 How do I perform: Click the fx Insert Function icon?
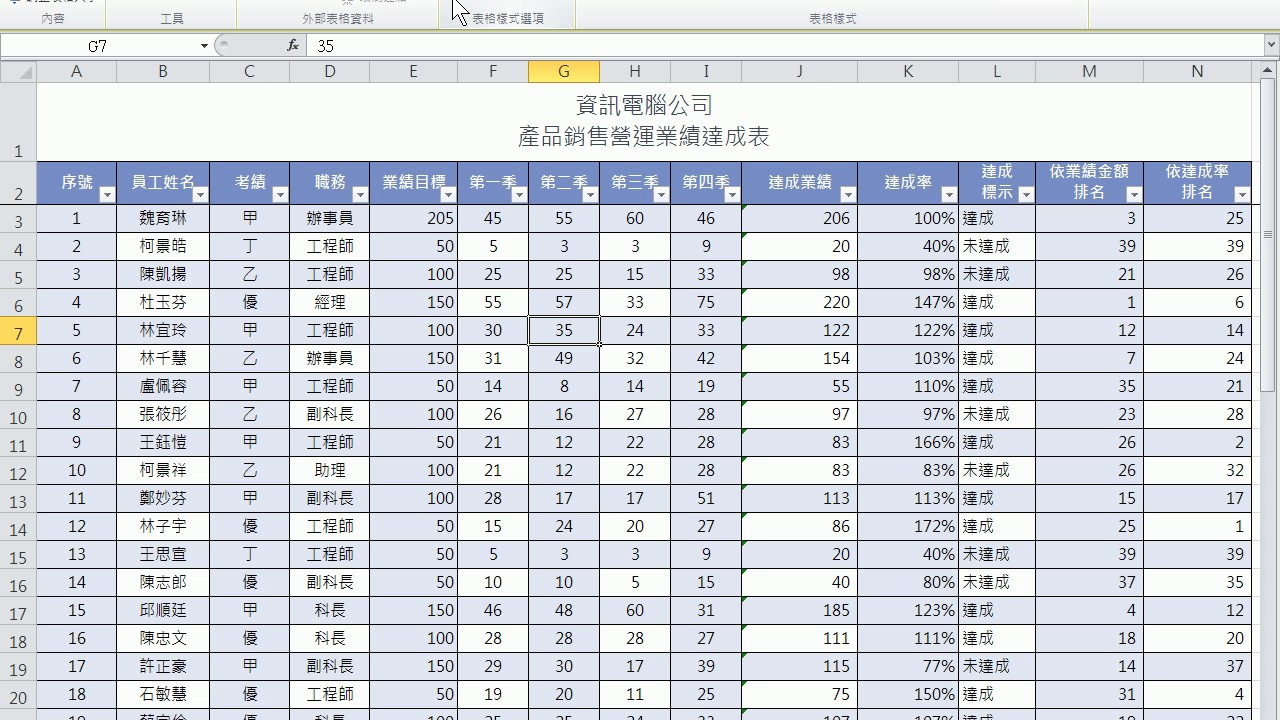point(292,45)
